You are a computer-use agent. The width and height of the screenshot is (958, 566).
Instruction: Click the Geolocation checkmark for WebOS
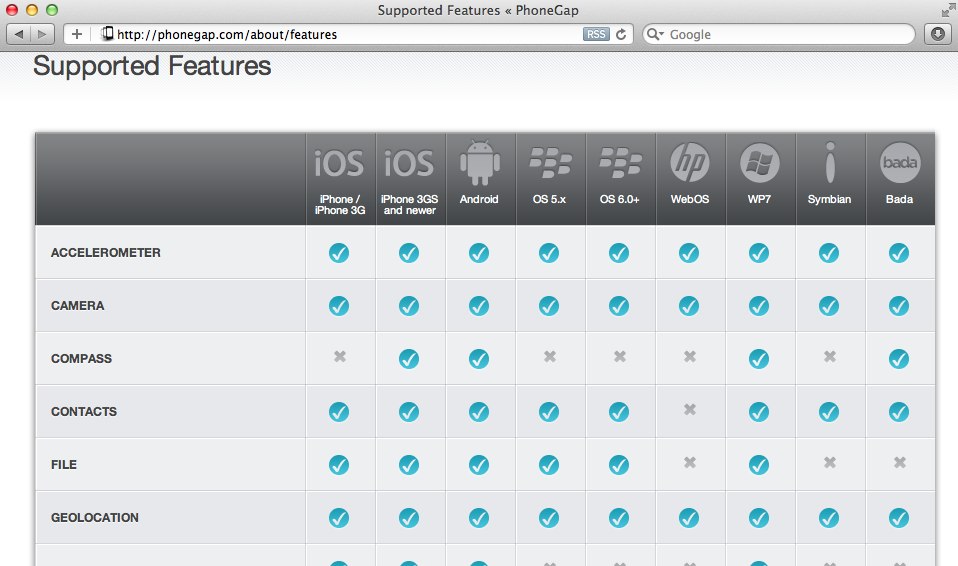click(689, 518)
